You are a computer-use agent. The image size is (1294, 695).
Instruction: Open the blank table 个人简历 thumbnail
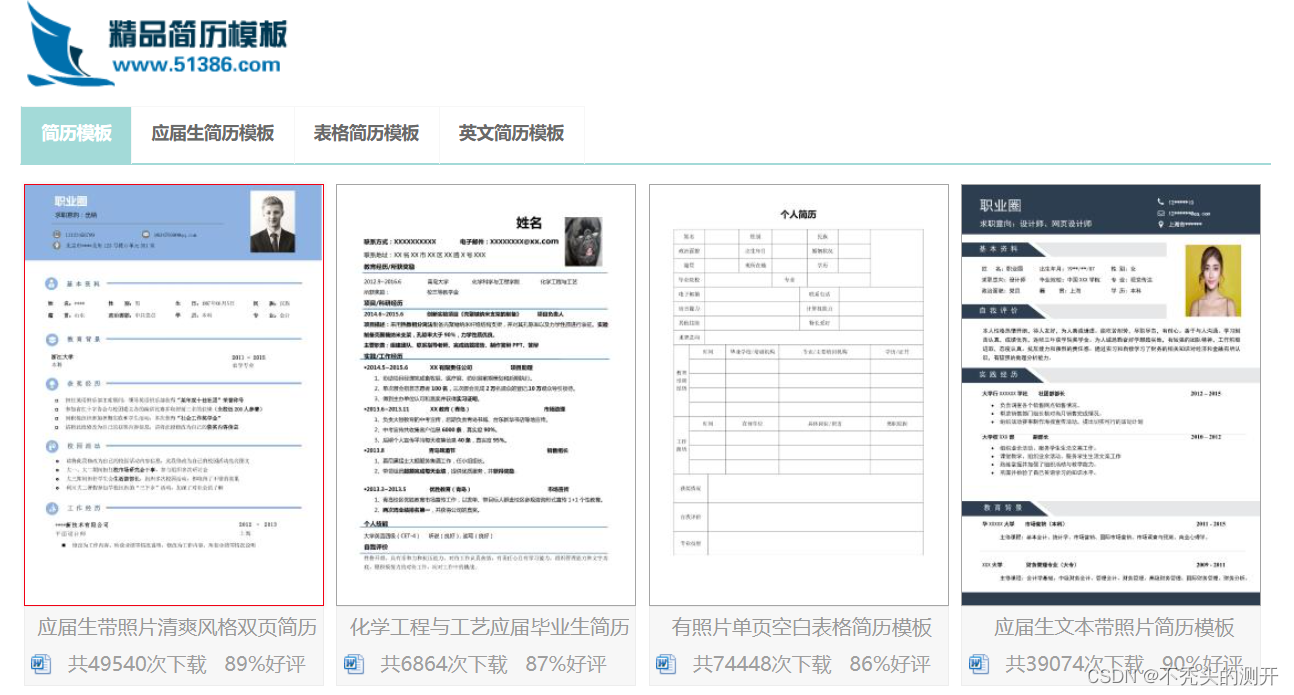click(799, 395)
